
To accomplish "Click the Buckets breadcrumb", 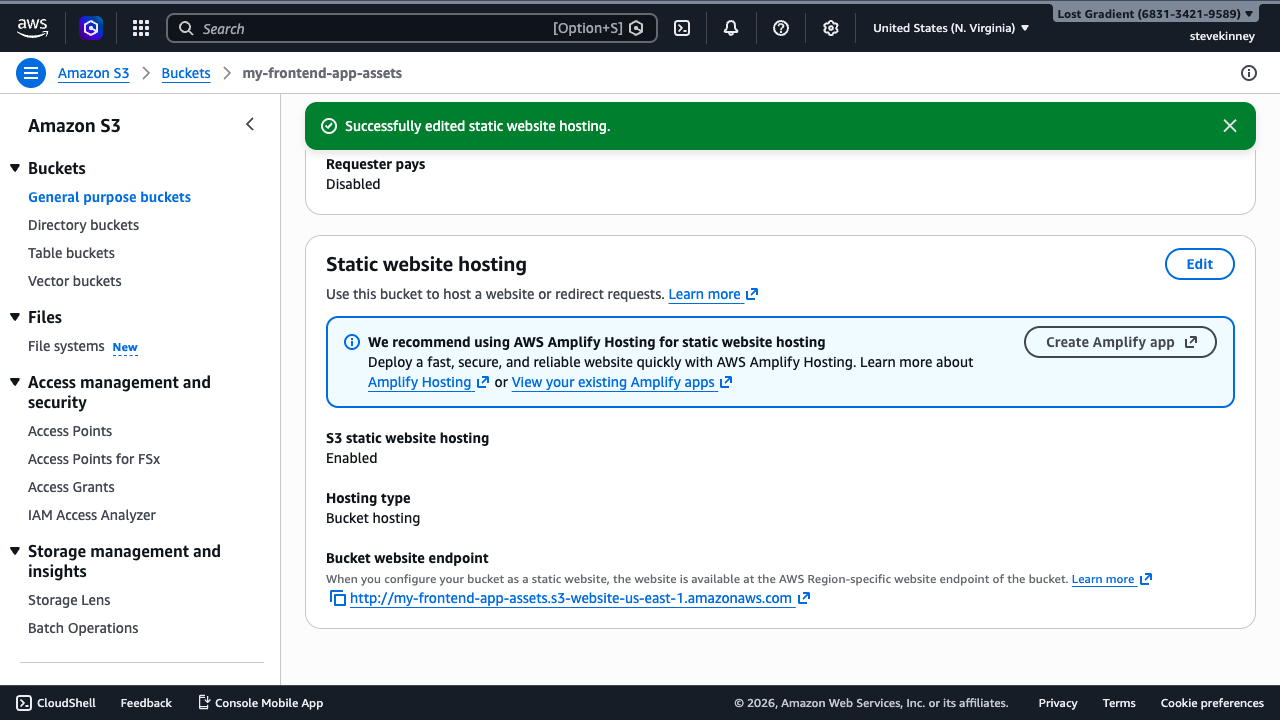I will click(x=186, y=73).
